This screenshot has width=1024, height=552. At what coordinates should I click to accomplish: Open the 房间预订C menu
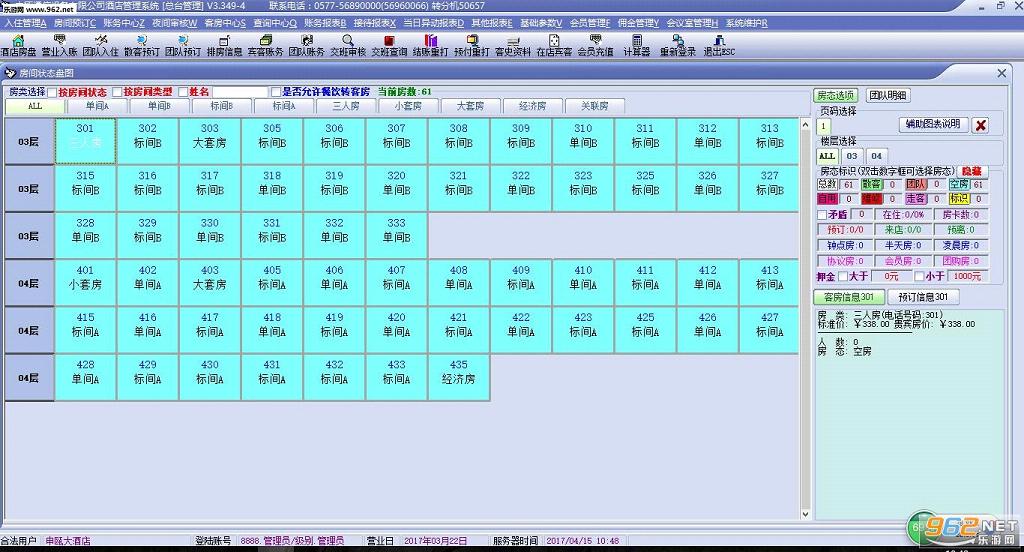point(74,23)
